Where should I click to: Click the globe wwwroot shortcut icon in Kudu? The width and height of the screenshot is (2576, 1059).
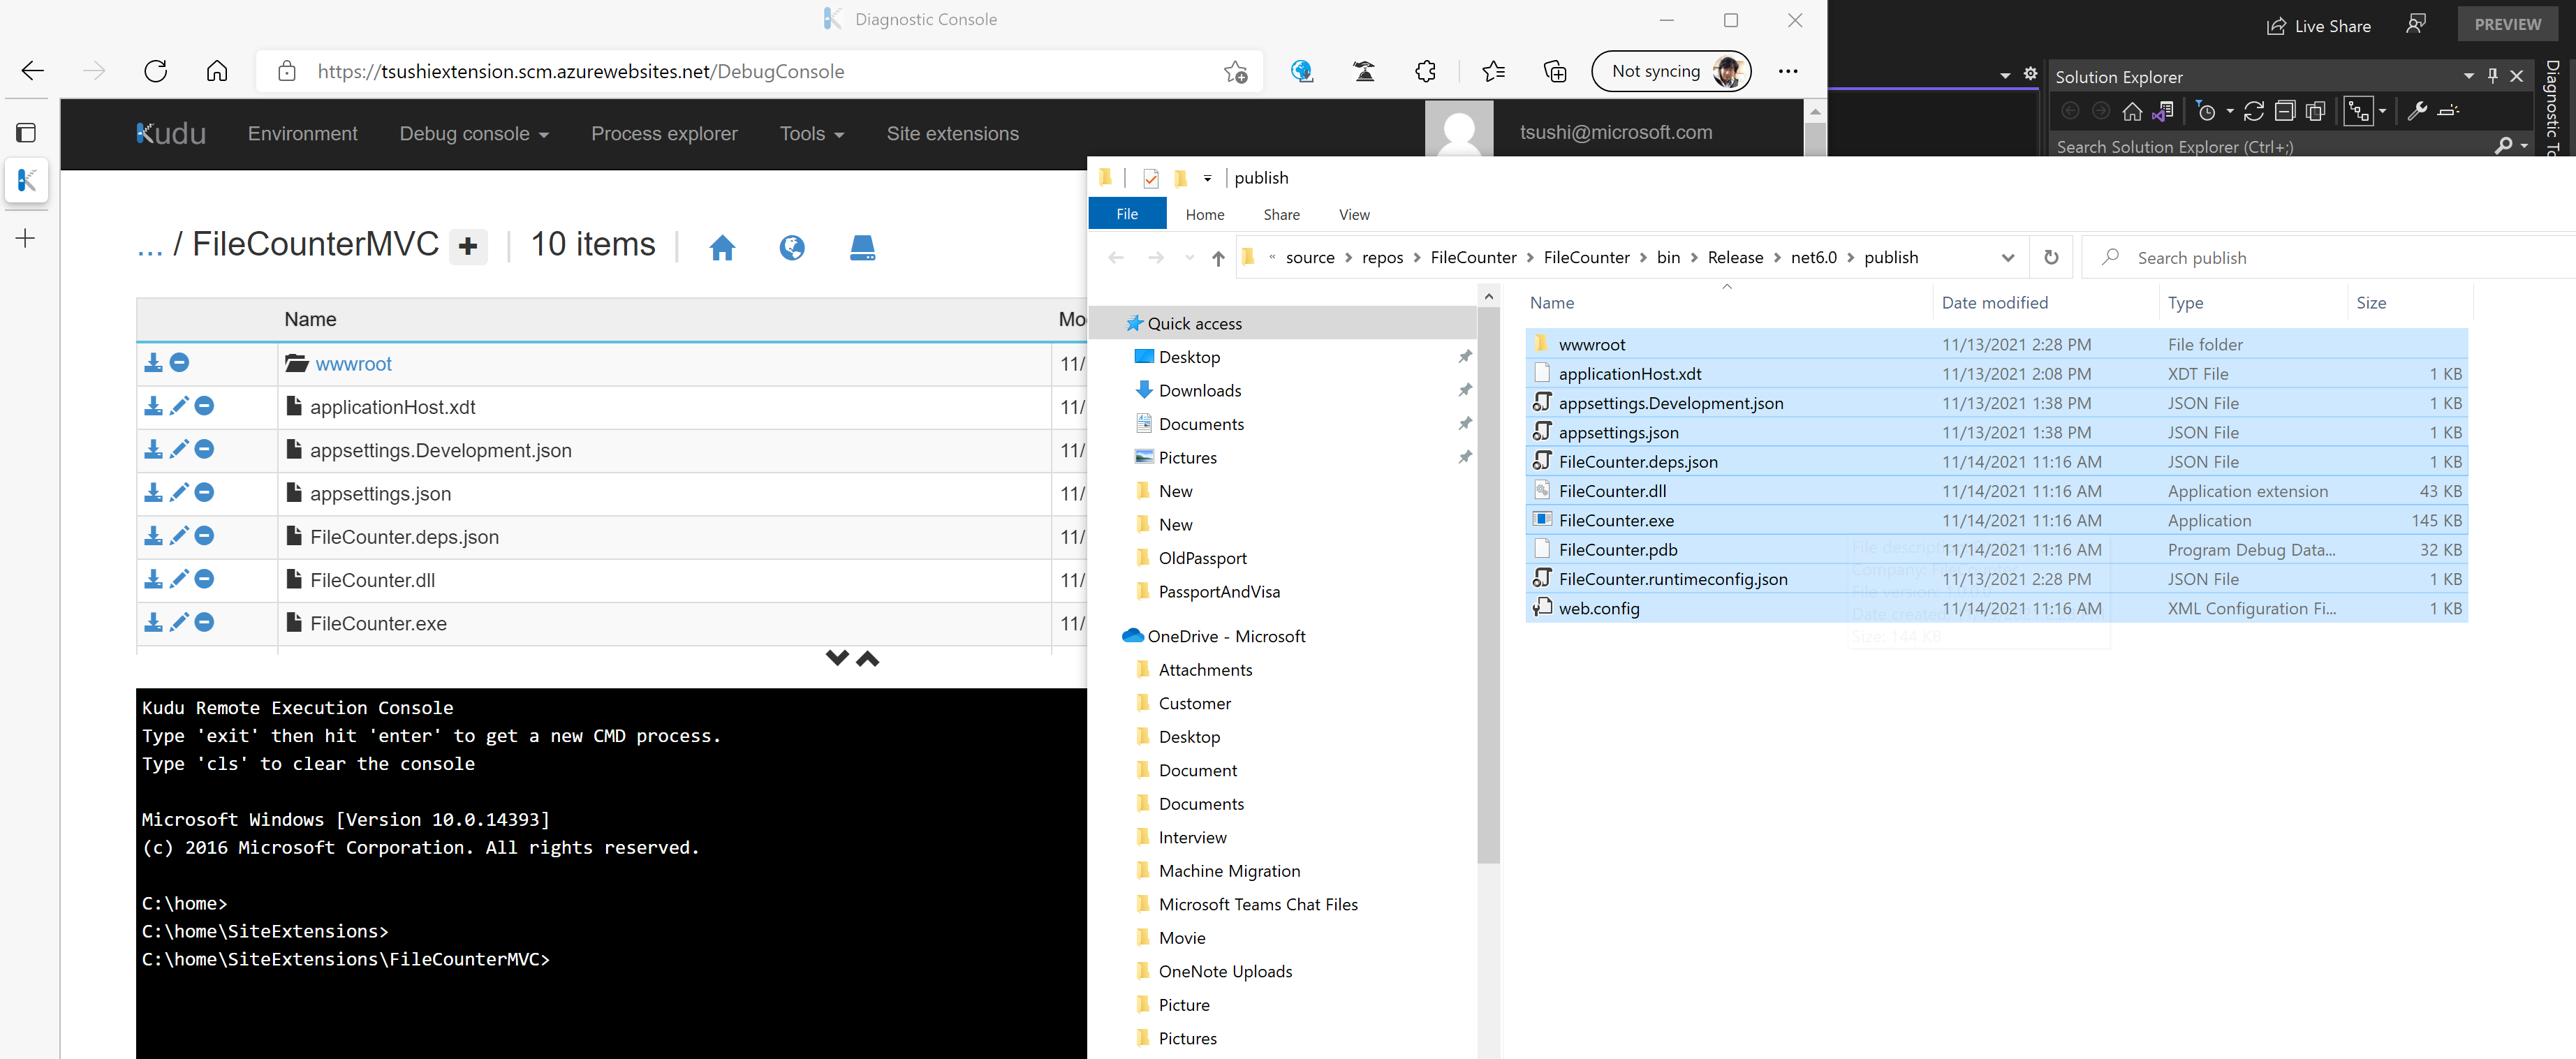point(792,247)
